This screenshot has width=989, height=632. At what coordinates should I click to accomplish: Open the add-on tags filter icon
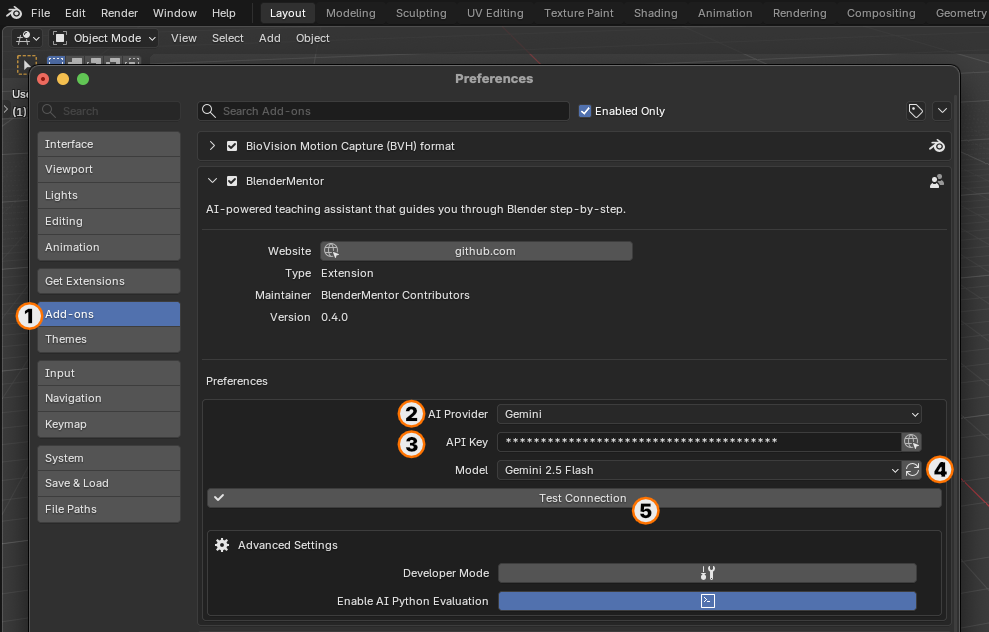(x=915, y=111)
